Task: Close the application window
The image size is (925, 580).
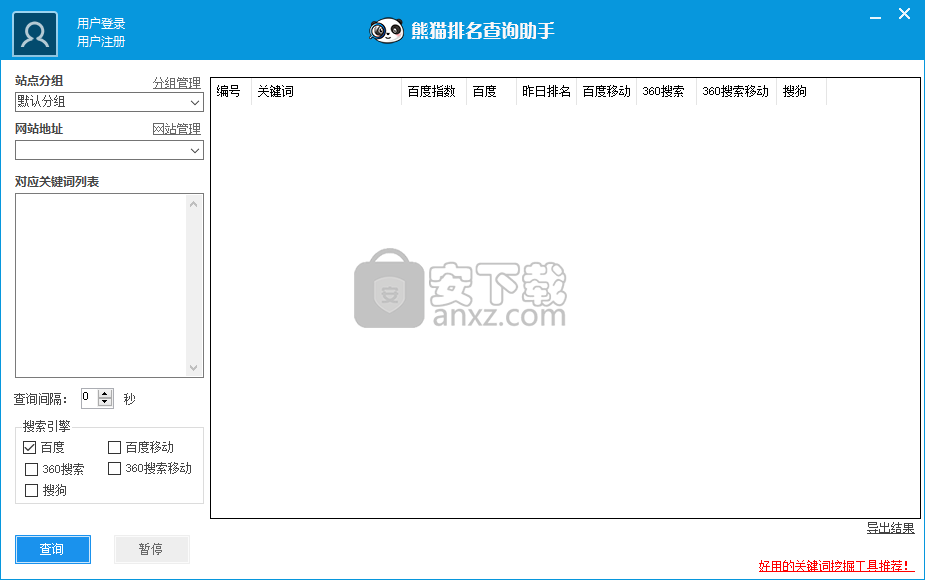Action: pyautogui.click(x=904, y=14)
